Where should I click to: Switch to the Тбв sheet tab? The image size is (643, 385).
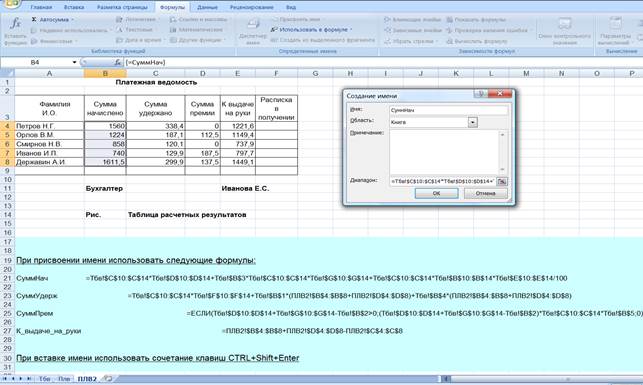click(44, 379)
